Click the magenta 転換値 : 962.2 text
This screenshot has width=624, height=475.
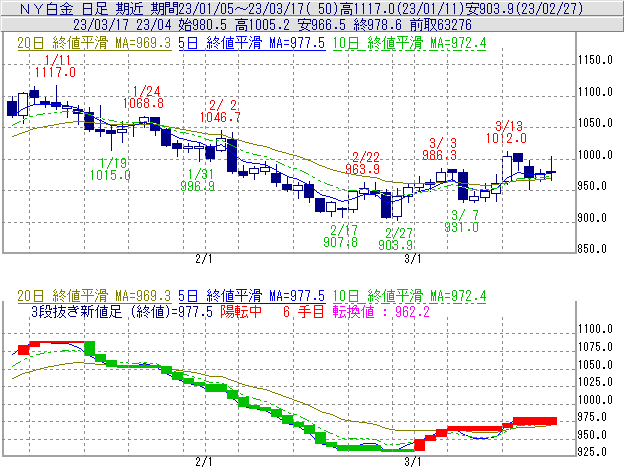382,311
